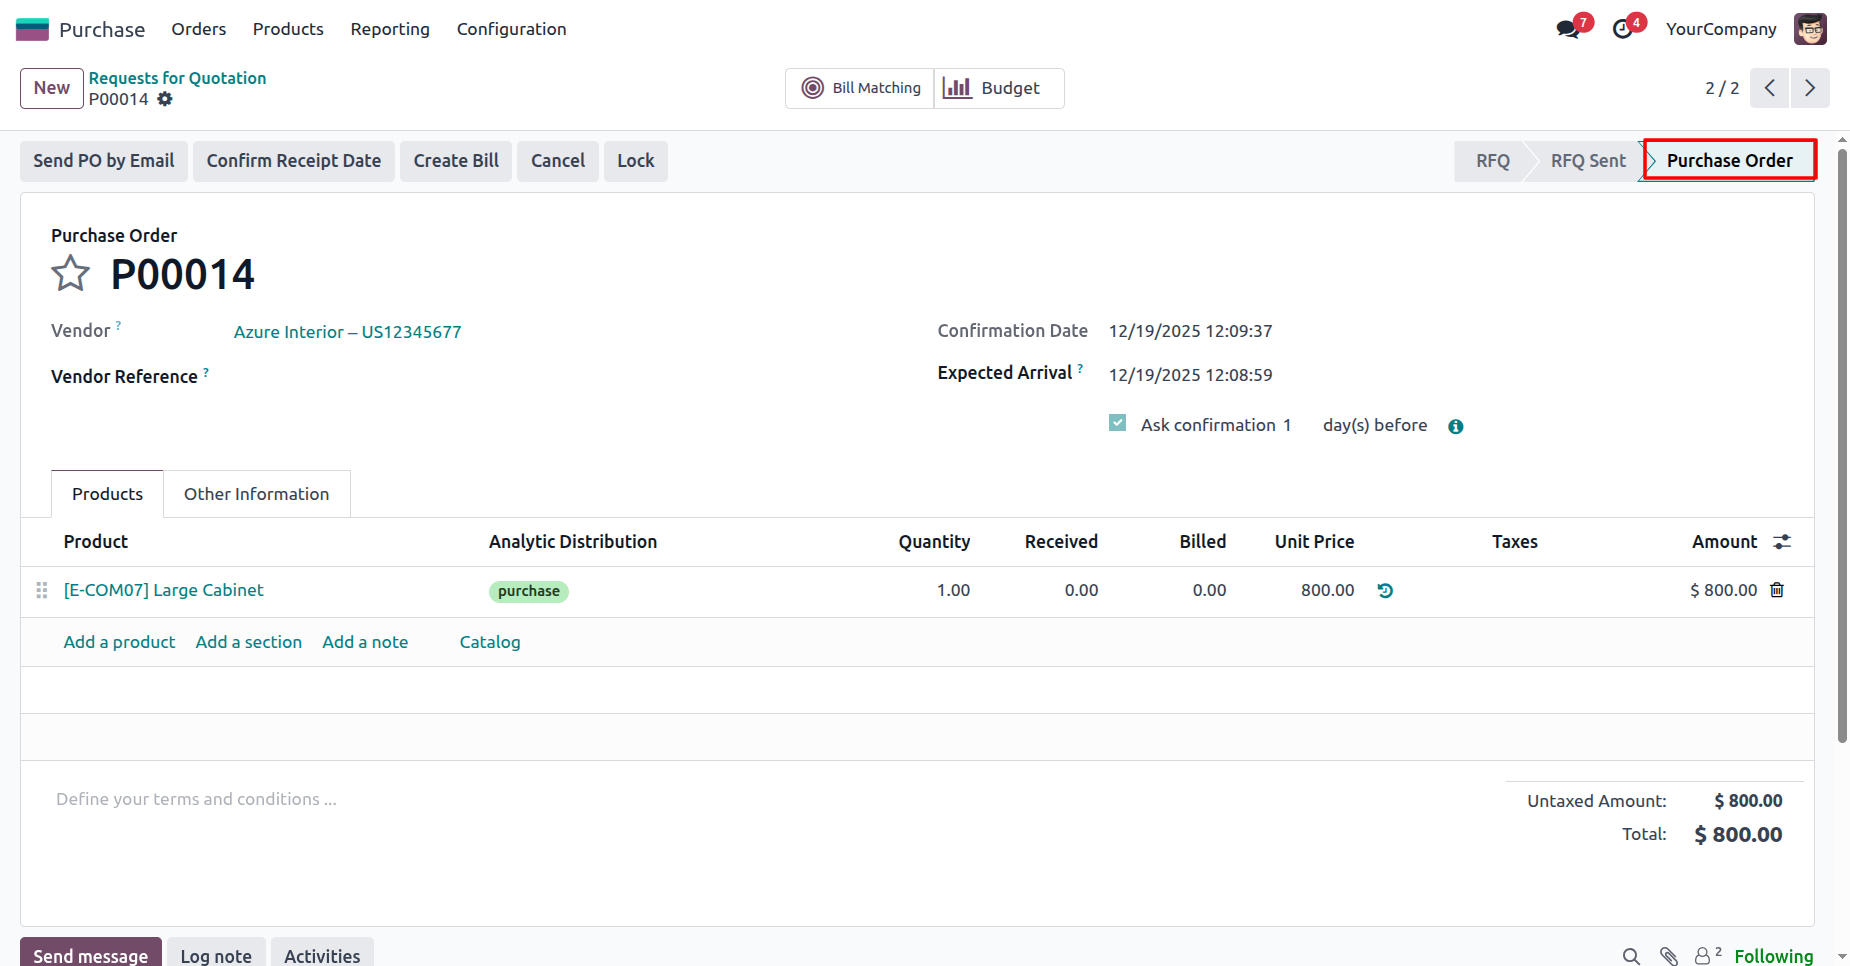
Task: Go to the previous record arrow
Action: pyautogui.click(x=1769, y=88)
